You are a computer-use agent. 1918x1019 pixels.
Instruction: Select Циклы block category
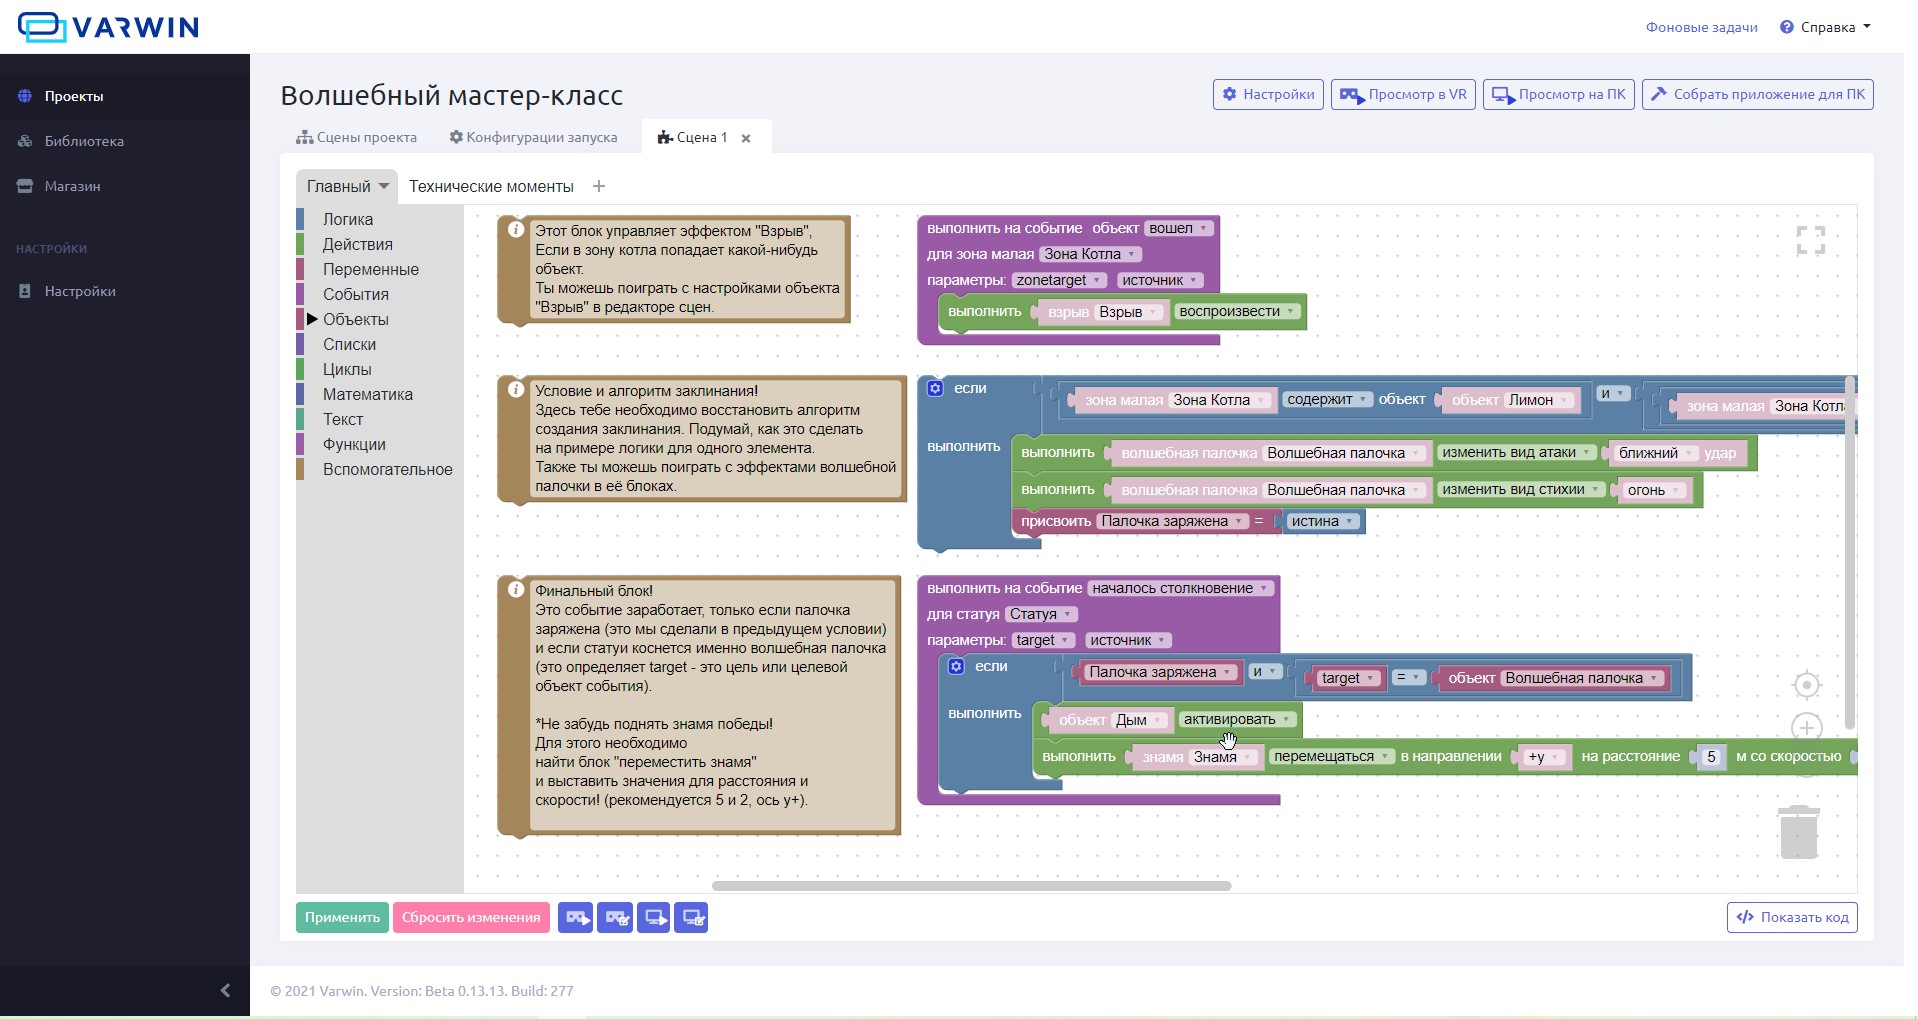pyautogui.click(x=347, y=369)
